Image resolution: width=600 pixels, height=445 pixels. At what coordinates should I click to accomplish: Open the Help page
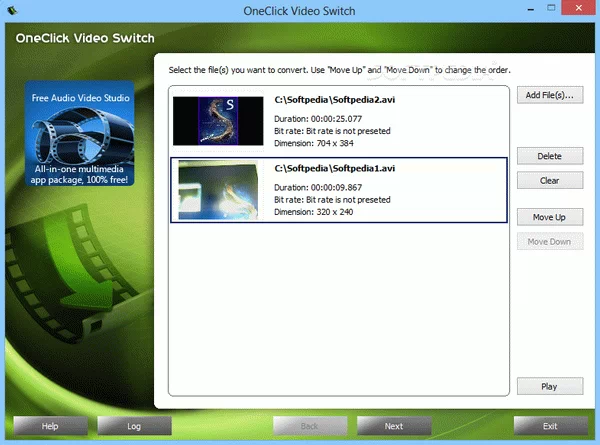(51, 426)
